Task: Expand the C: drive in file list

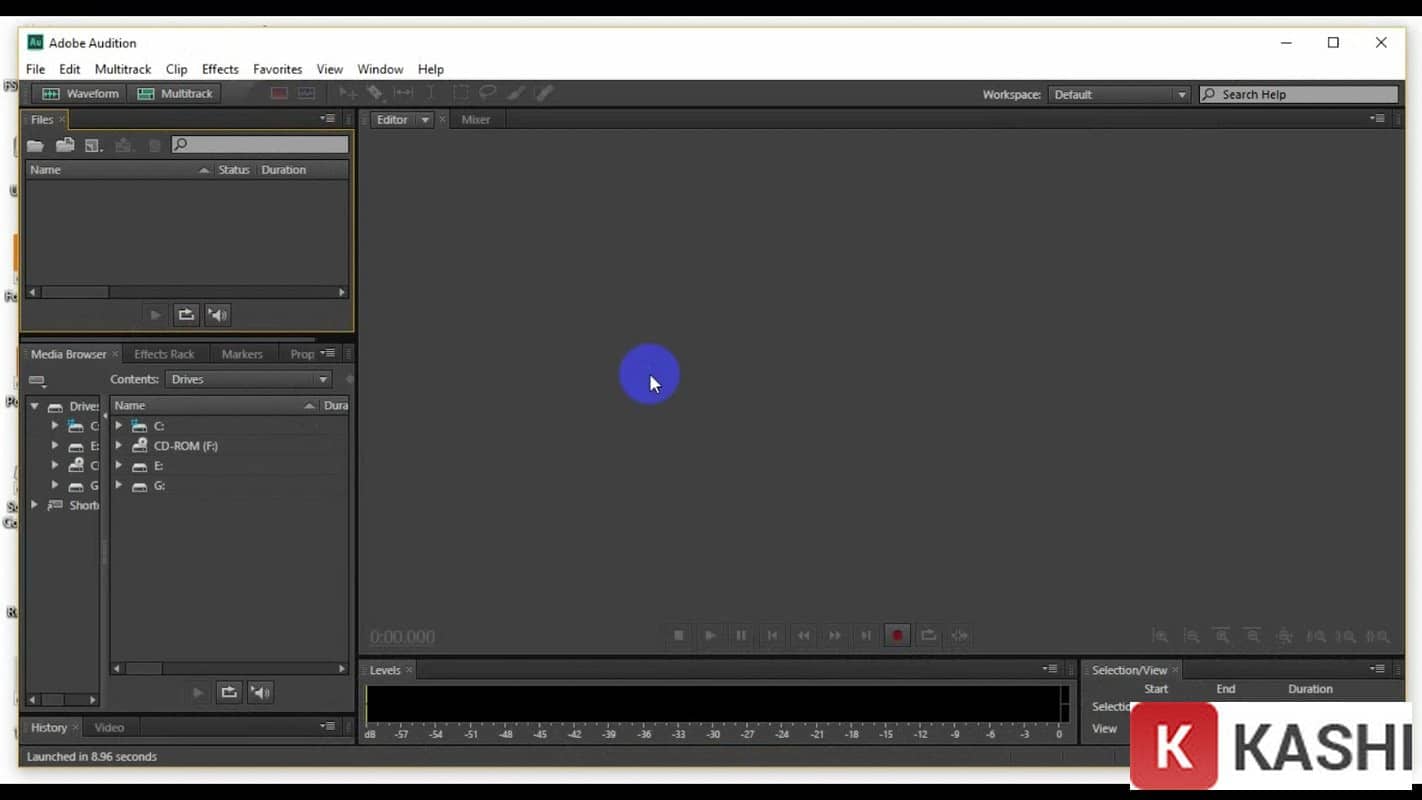Action: (119, 426)
